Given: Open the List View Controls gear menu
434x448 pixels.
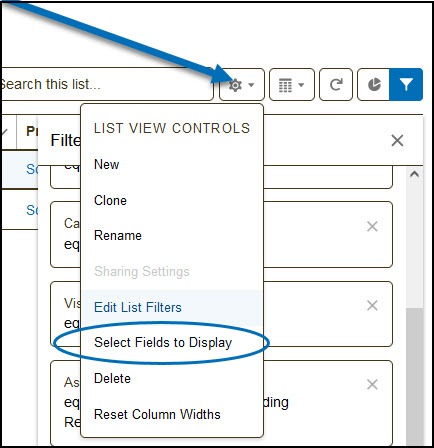Looking at the screenshot, I should (x=242, y=85).
